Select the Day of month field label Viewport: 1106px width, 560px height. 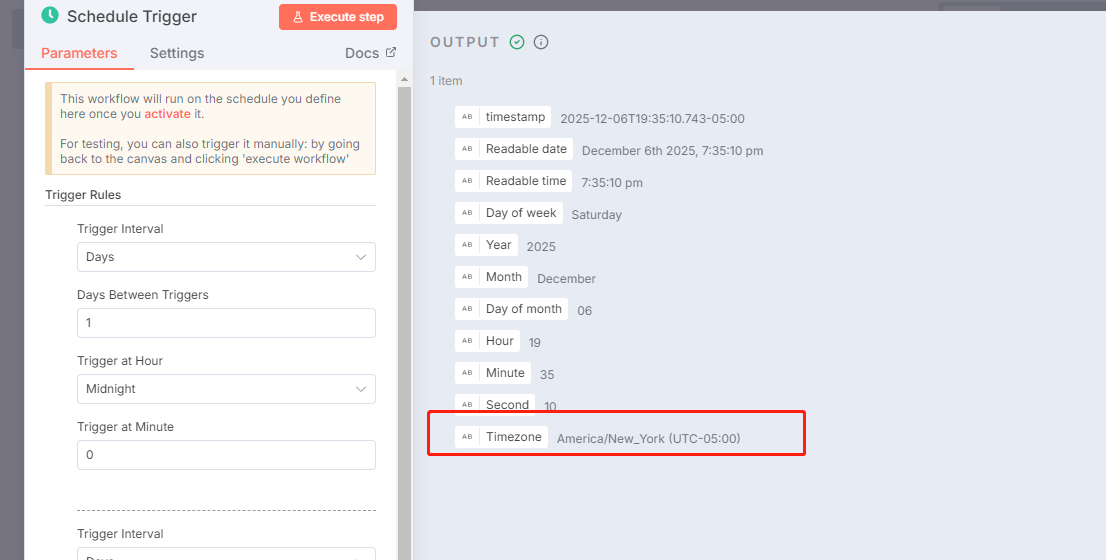pyautogui.click(x=523, y=309)
